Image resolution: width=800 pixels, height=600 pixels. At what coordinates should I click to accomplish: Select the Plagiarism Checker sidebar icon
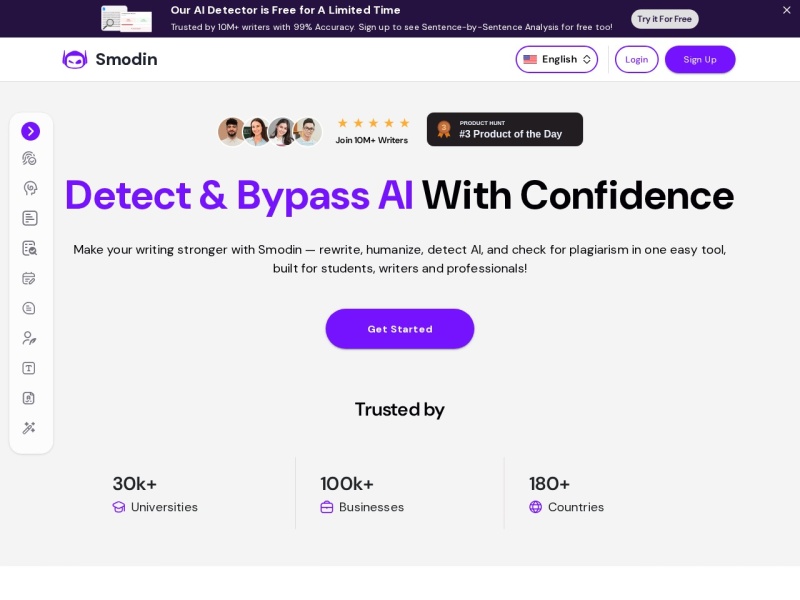(30, 248)
